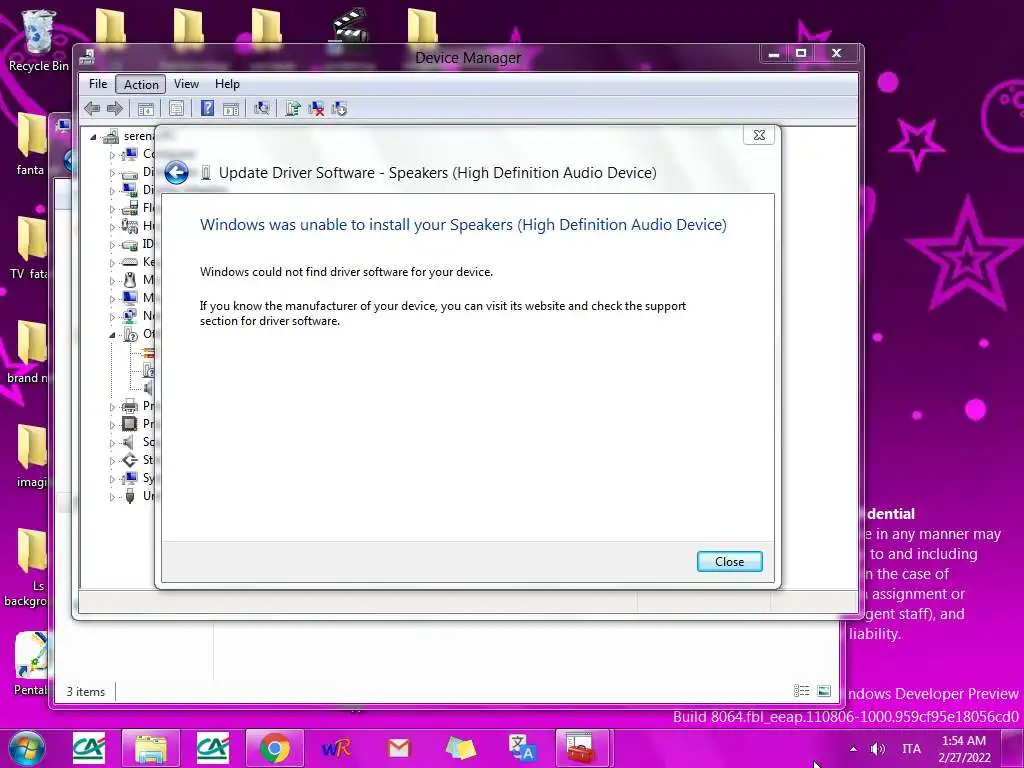Screen dimensions: 1024x768
Task: Toggle the Show/Hide Console Tree toolbar icon
Action: tap(146, 108)
